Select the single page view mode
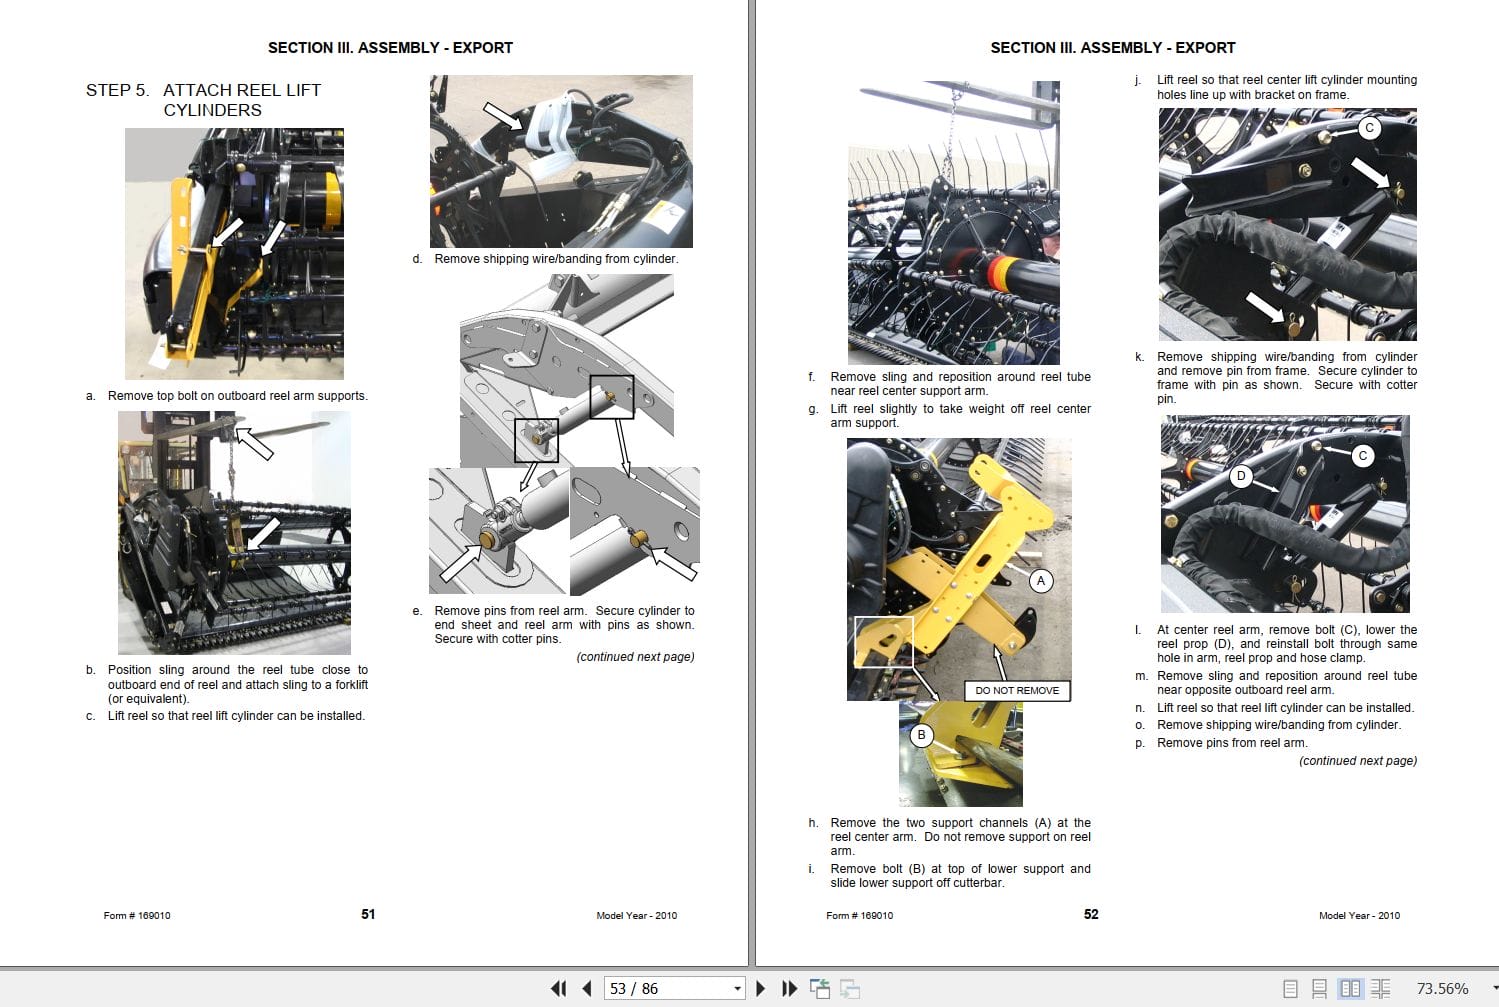The width and height of the screenshot is (1499, 1007). tap(1290, 988)
